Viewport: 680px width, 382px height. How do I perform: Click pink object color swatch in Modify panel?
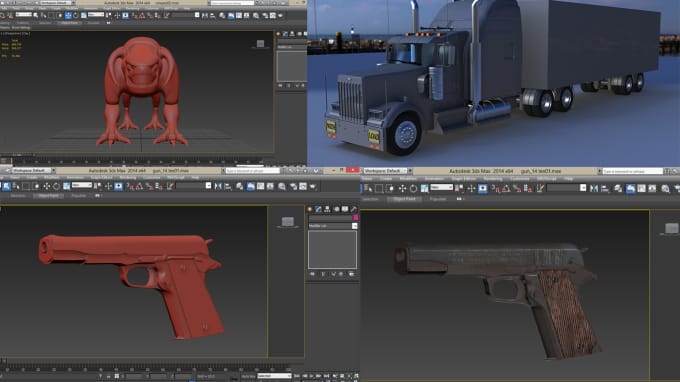[x=356, y=217]
